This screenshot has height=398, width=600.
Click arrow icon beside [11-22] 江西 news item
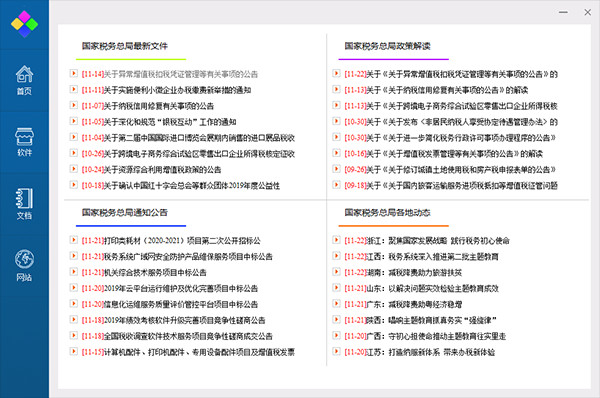click(x=336, y=256)
